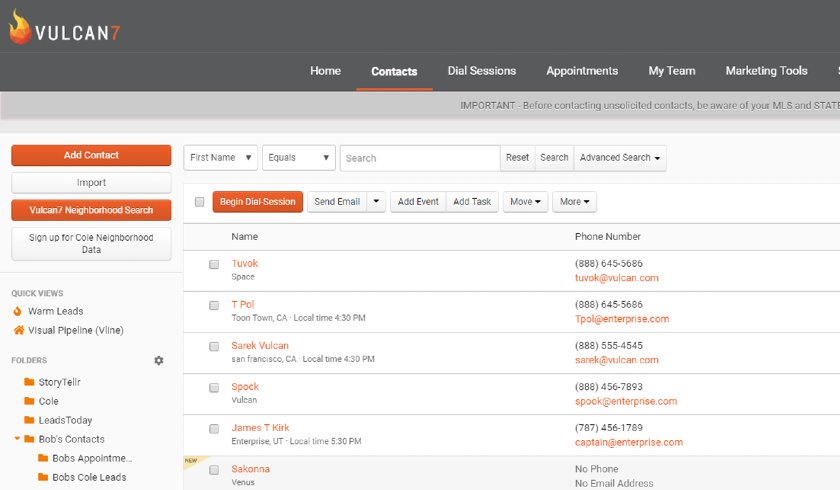Navigate to My Team tab
This screenshot has width=840, height=490.
pyautogui.click(x=672, y=71)
